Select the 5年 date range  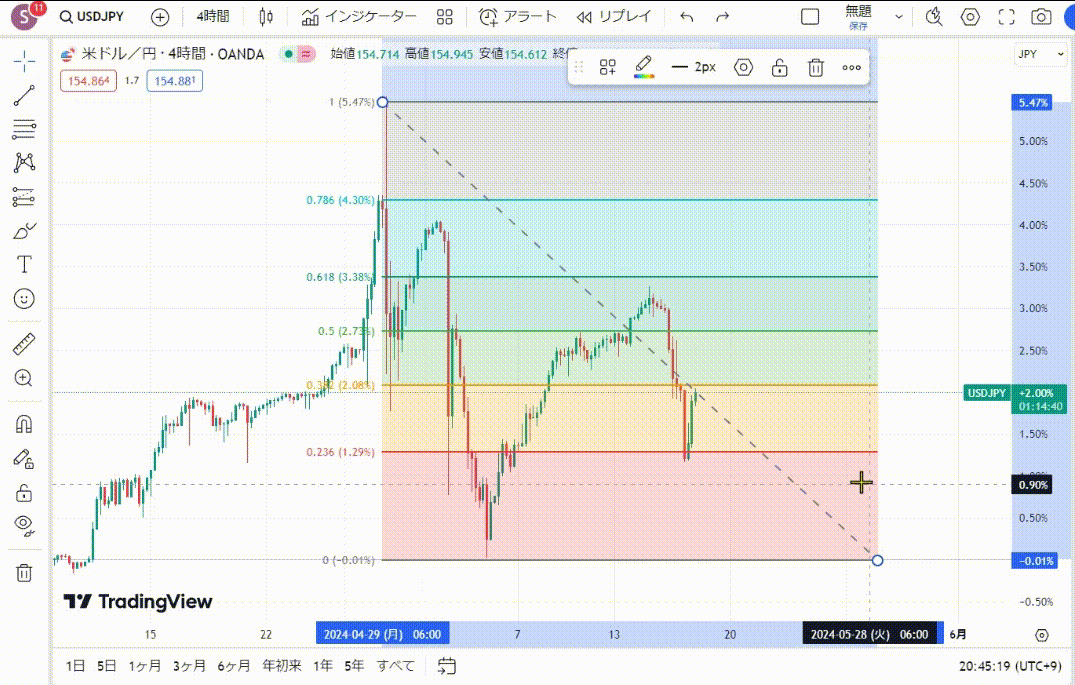click(x=354, y=666)
